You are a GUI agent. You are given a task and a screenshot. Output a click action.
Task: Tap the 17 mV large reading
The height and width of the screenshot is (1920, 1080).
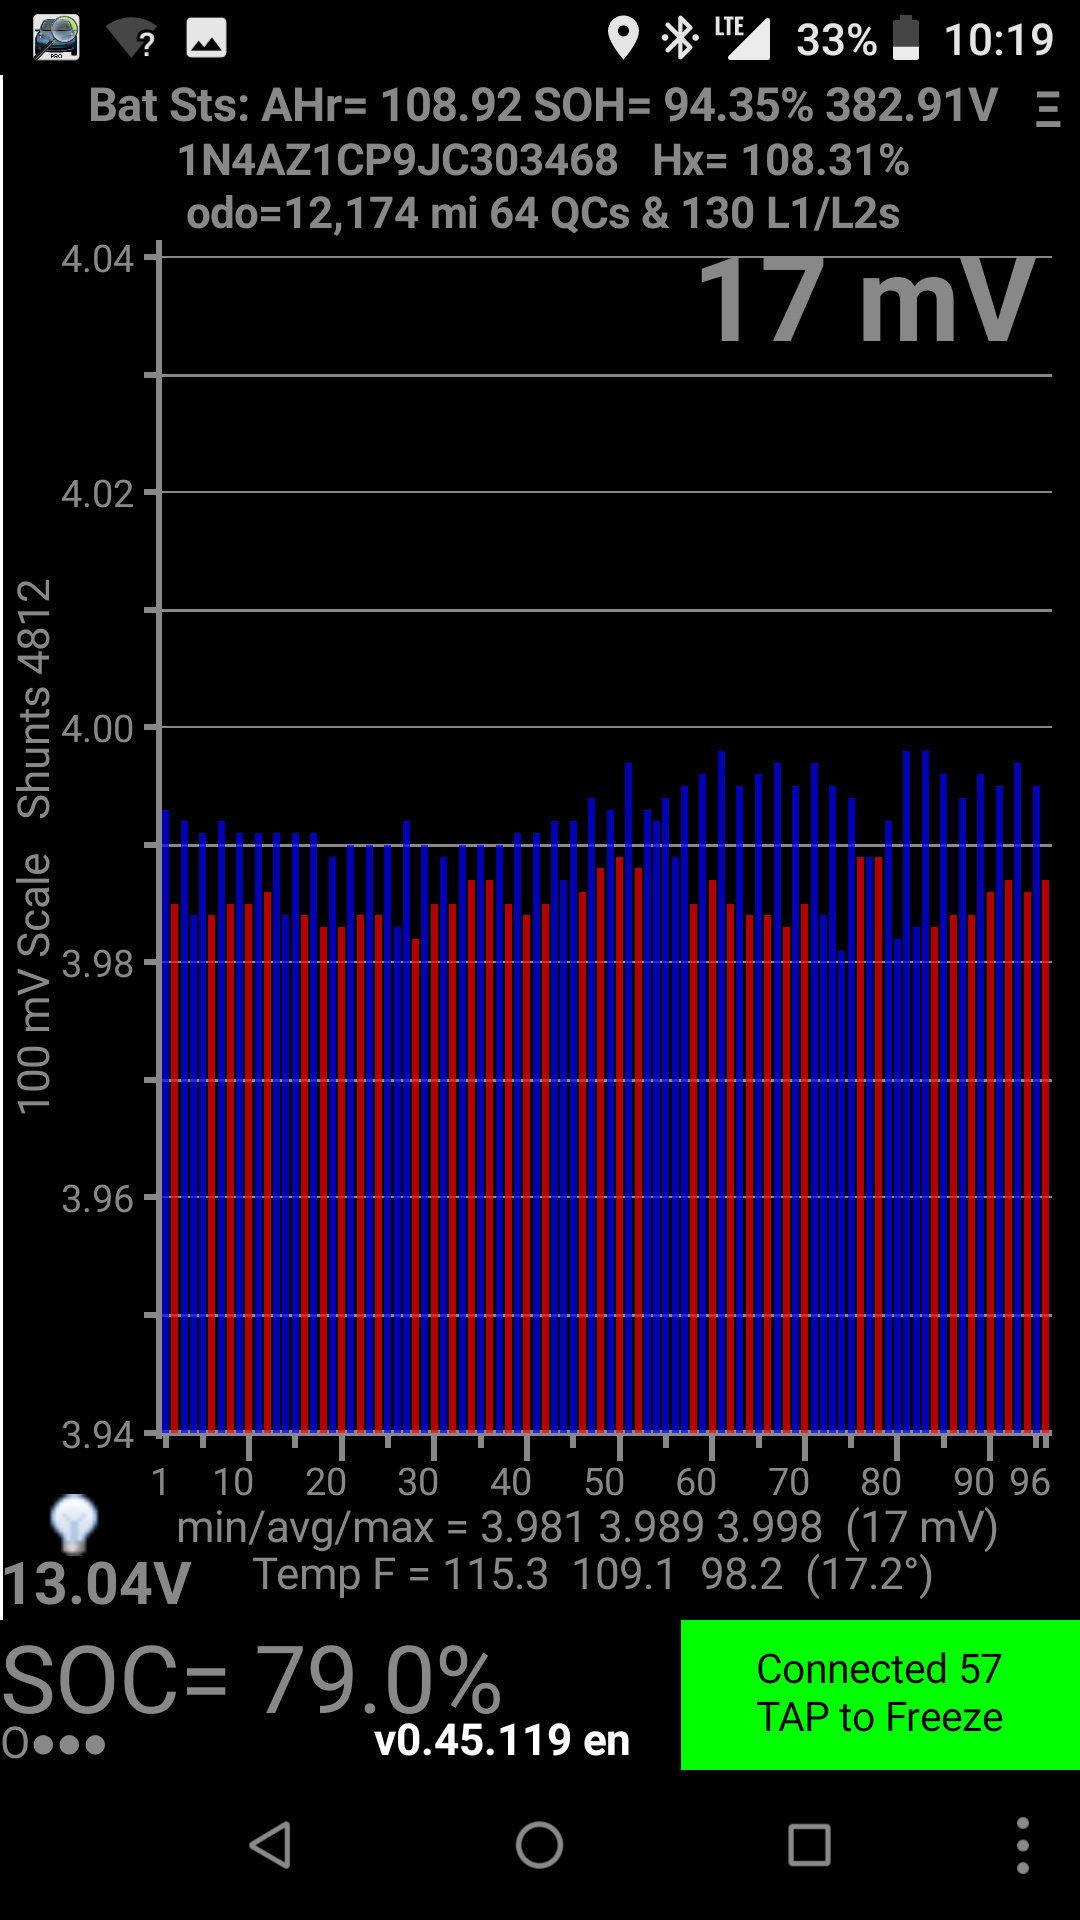pyautogui.click(x=865, y=302)
